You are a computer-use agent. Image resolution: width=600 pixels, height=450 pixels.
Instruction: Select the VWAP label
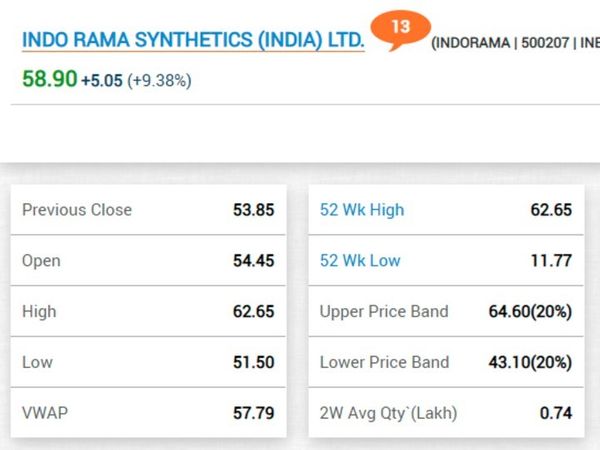(44, 413)
